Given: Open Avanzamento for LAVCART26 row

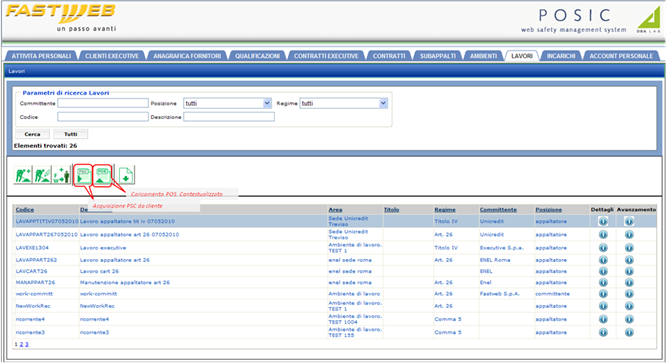Looking at the screenshot, I should coord(629,271).
